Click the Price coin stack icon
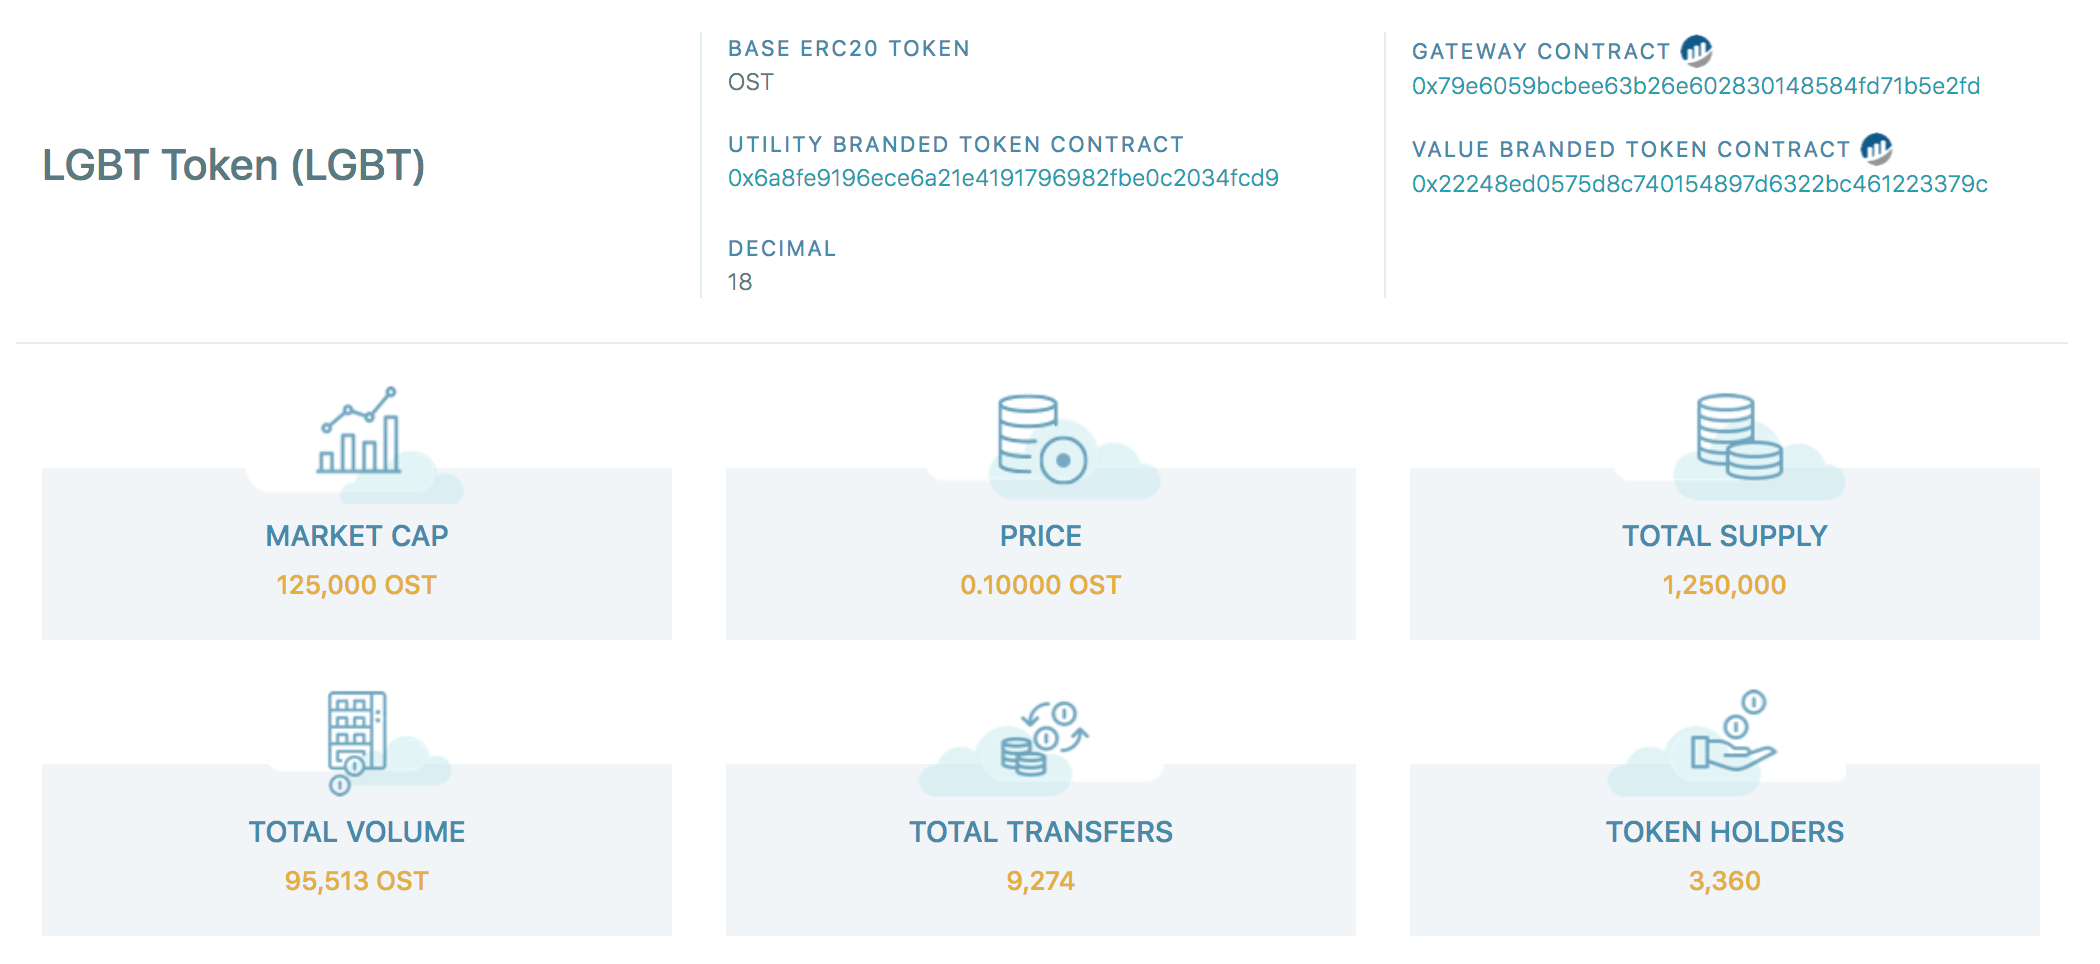This screenshot has height=964, width=2100. [1042, 439]
